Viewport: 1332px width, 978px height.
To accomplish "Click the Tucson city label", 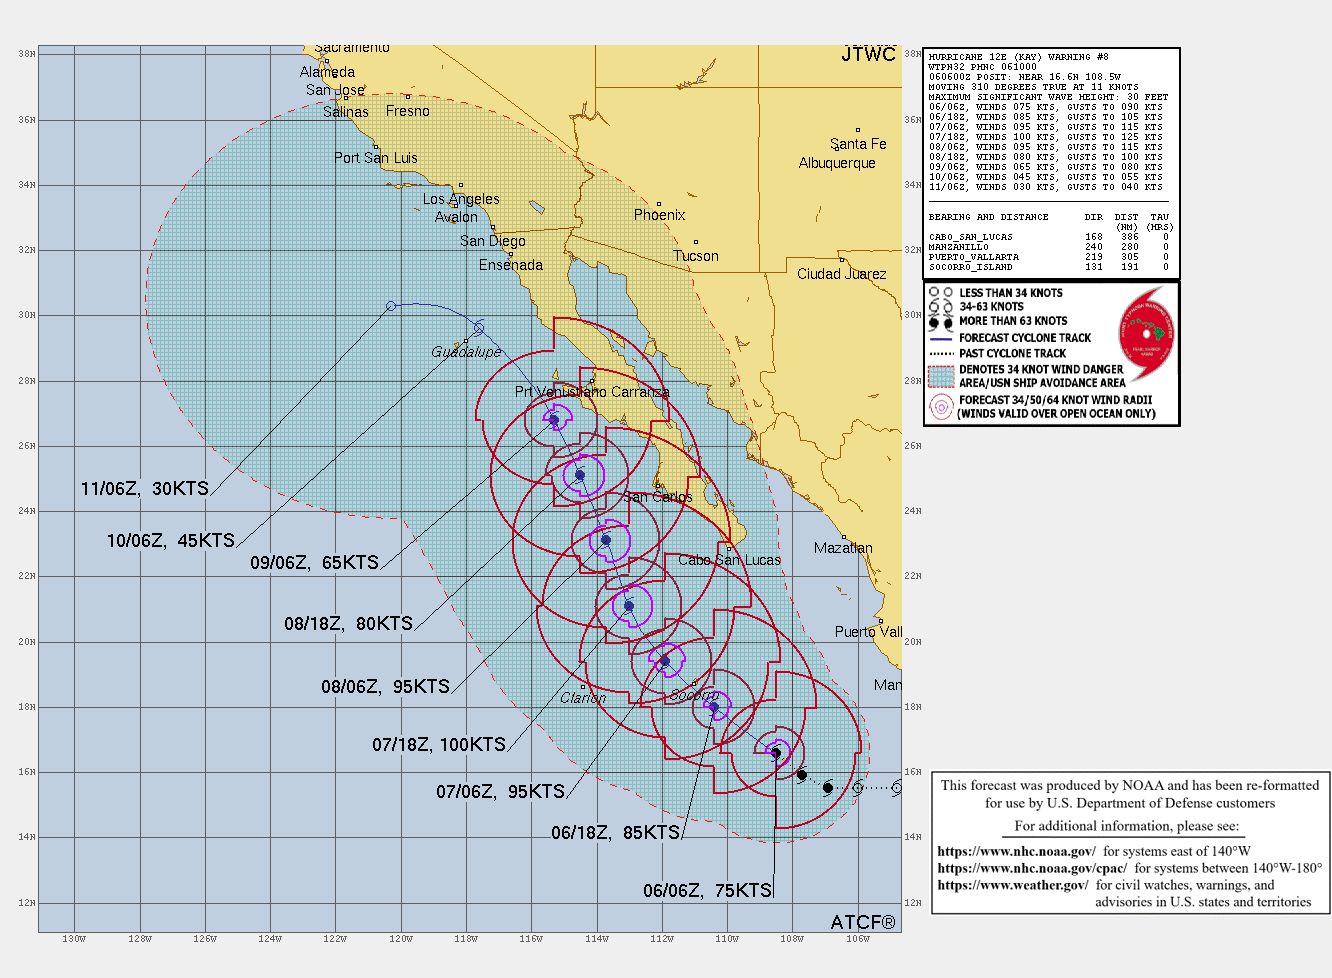I will 696,256.
